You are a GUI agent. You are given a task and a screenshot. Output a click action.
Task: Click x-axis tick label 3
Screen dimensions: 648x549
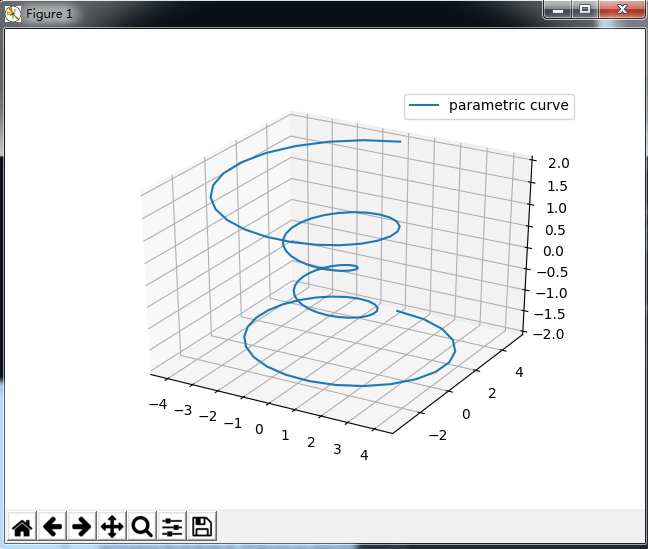(337, 449)
